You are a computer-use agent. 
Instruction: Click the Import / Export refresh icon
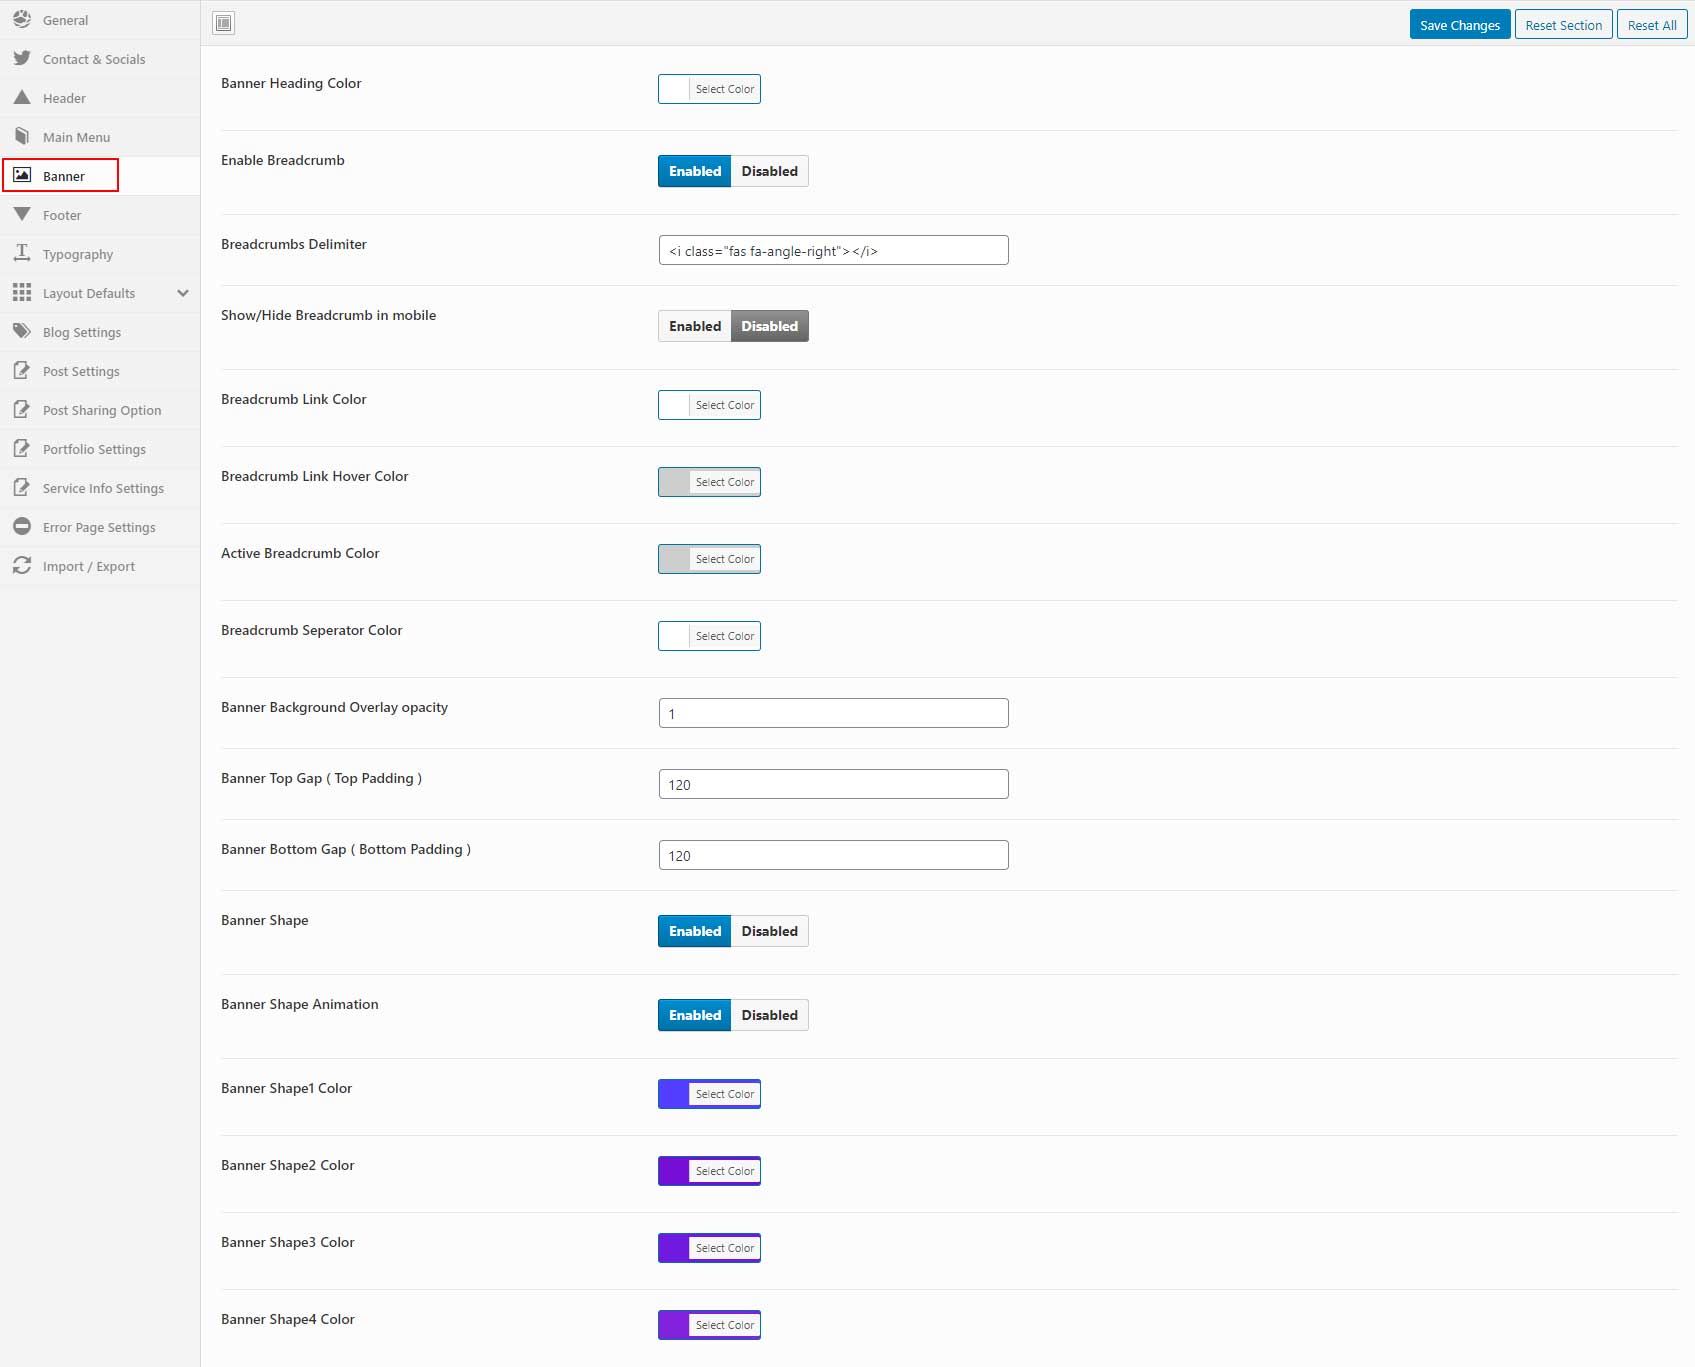(x=22, y=565)
